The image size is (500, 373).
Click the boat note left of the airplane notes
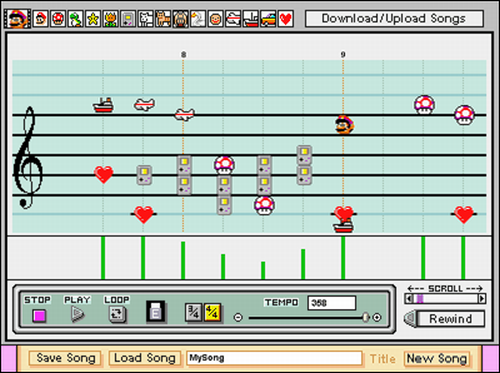point(103,105)
